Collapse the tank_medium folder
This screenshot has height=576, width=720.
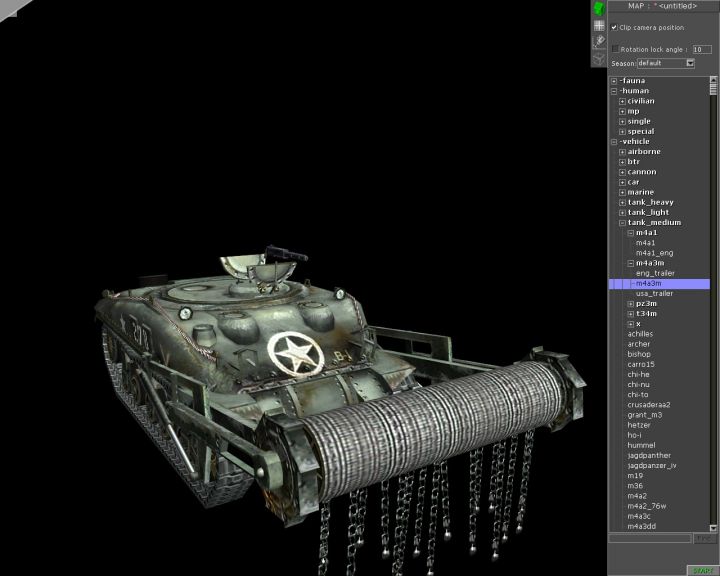point(622,223)
